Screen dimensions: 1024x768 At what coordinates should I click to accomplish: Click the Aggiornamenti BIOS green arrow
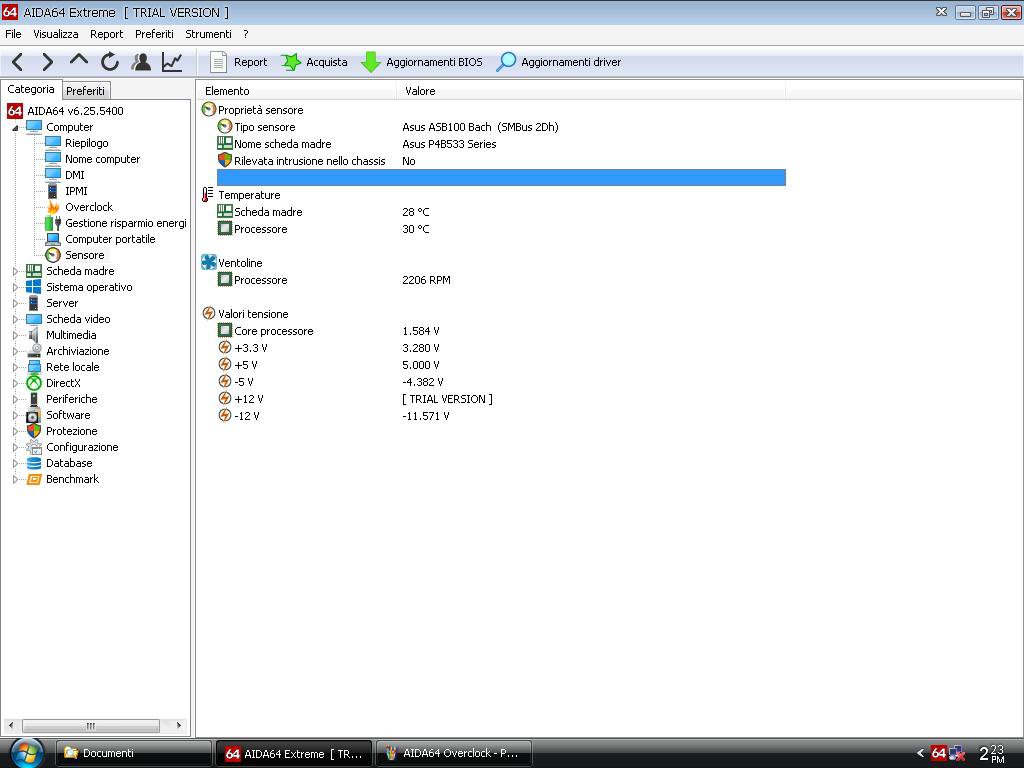click(x=371, y=62)
